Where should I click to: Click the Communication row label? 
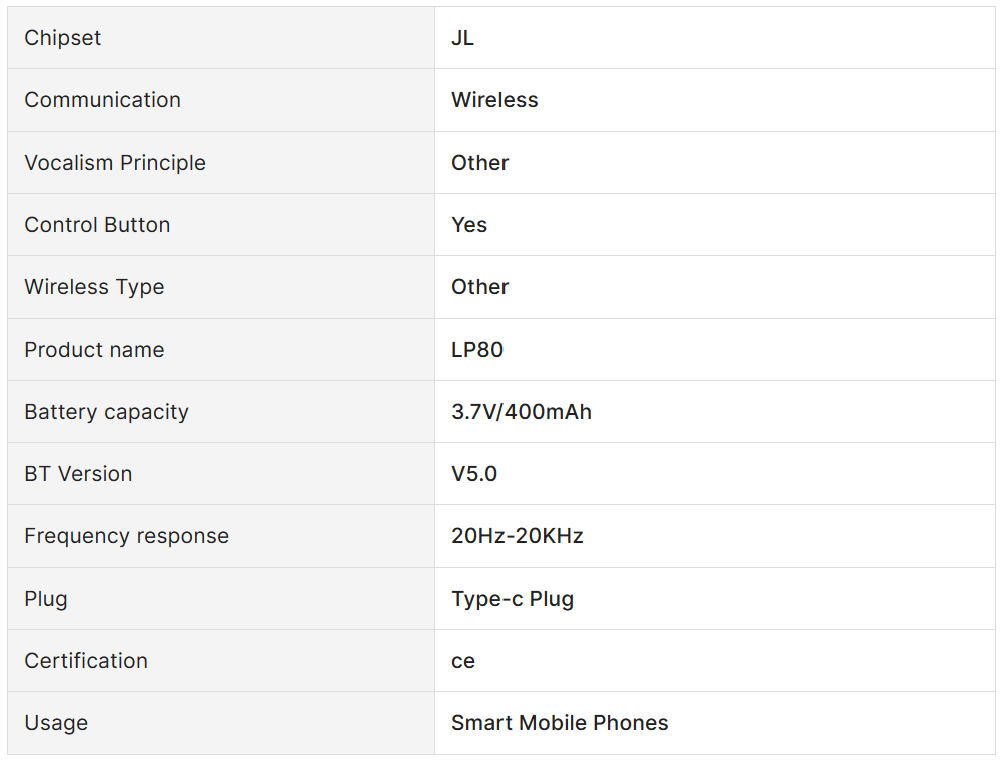102,100
